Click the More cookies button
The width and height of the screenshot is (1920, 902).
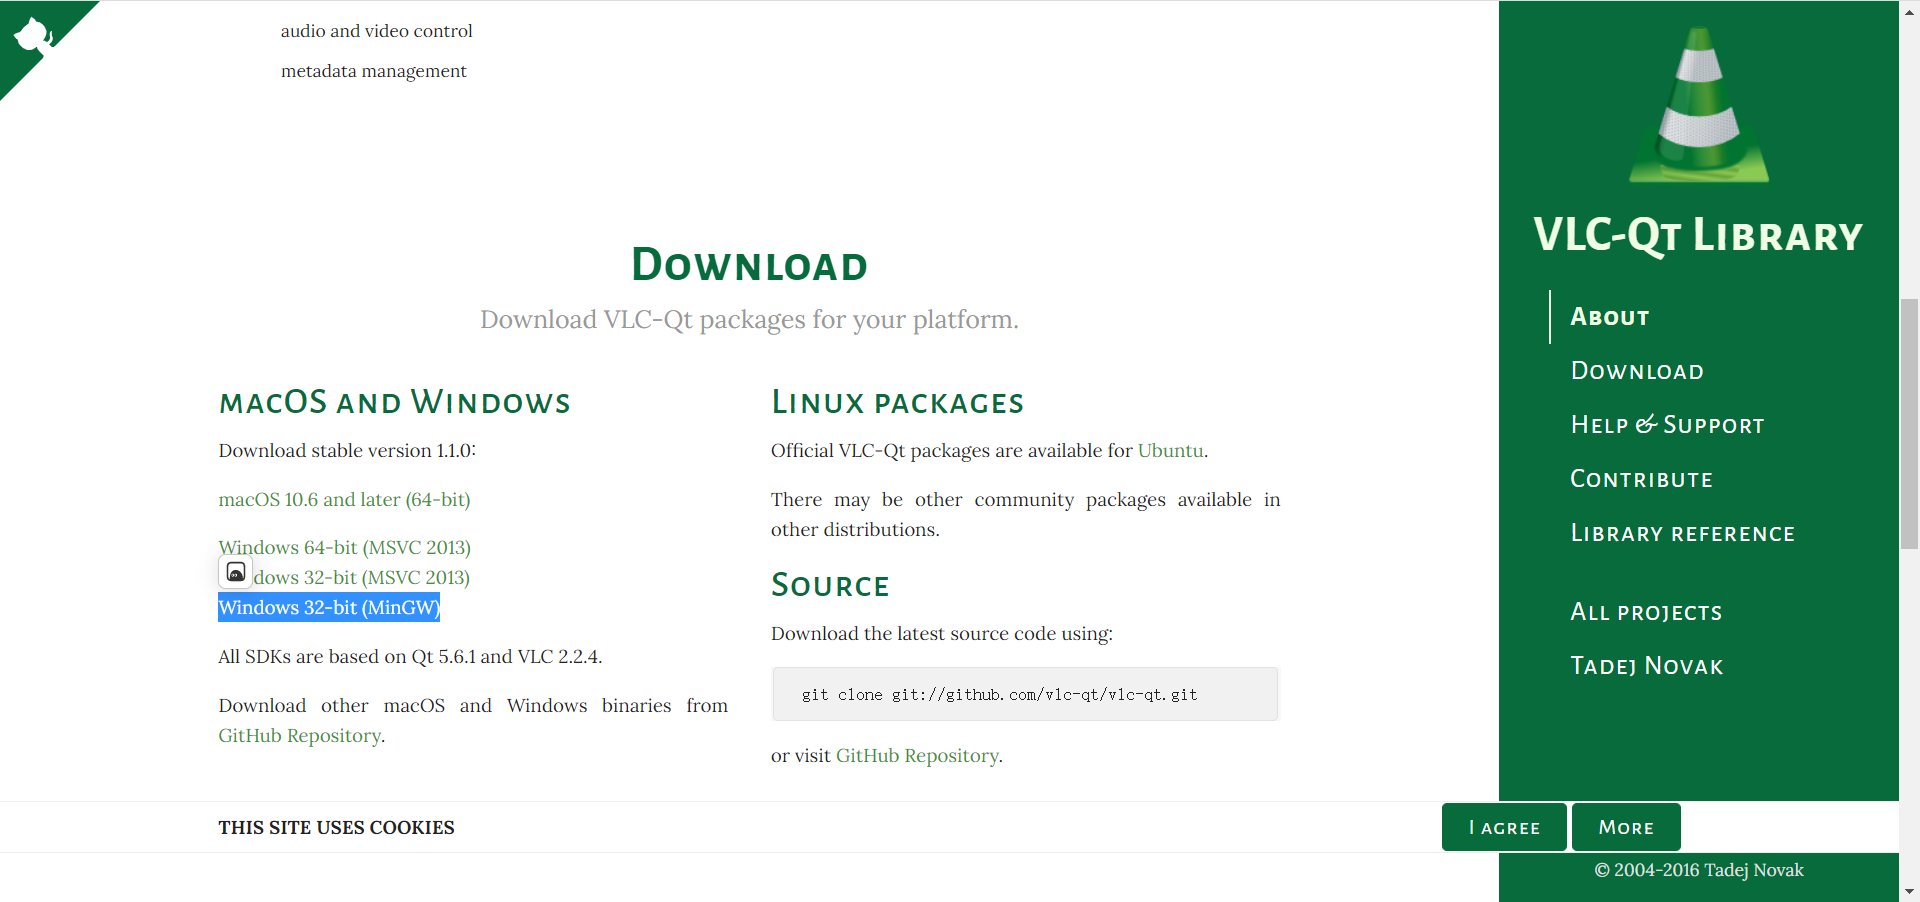click(1626, 827)
